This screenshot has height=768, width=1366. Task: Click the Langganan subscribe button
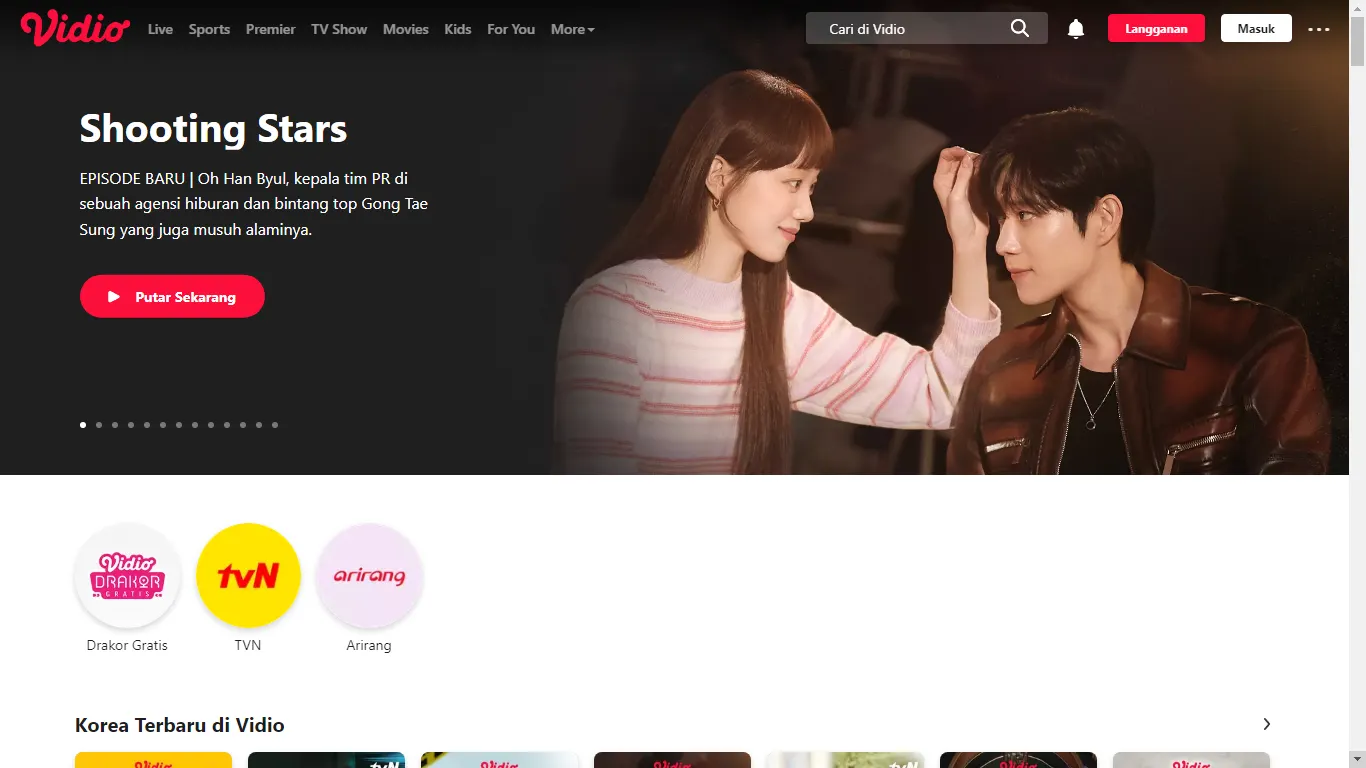(x=1156, y=28)
